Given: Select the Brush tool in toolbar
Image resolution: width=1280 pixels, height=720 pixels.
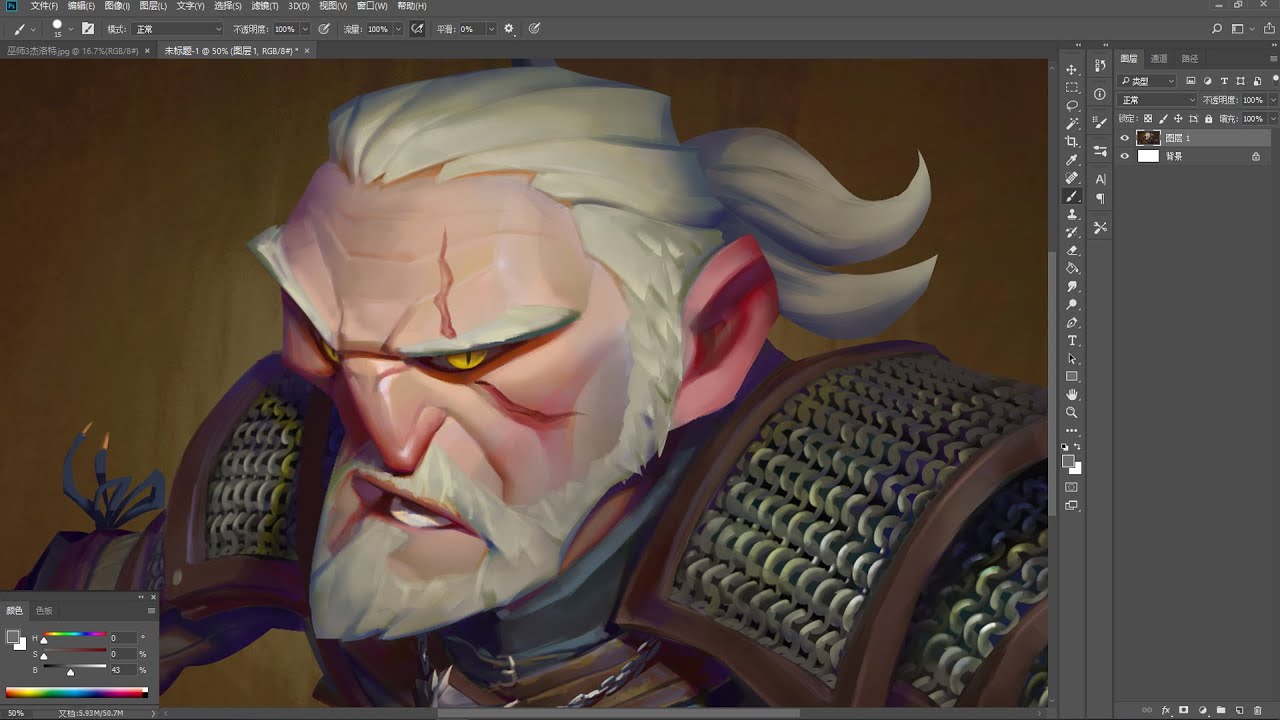Looking at the screenshot, I should coord(1072,196).
